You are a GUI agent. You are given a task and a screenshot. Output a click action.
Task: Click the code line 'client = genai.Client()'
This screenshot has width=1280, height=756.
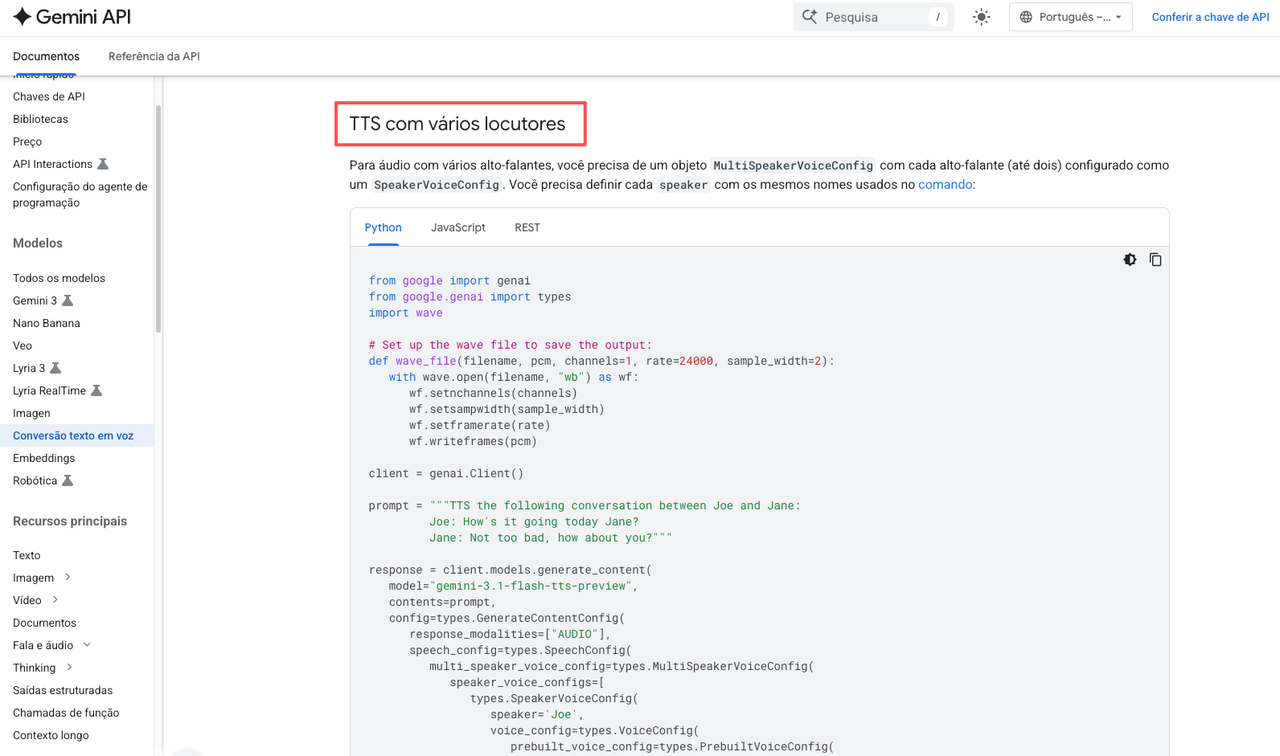pos(446,473)
